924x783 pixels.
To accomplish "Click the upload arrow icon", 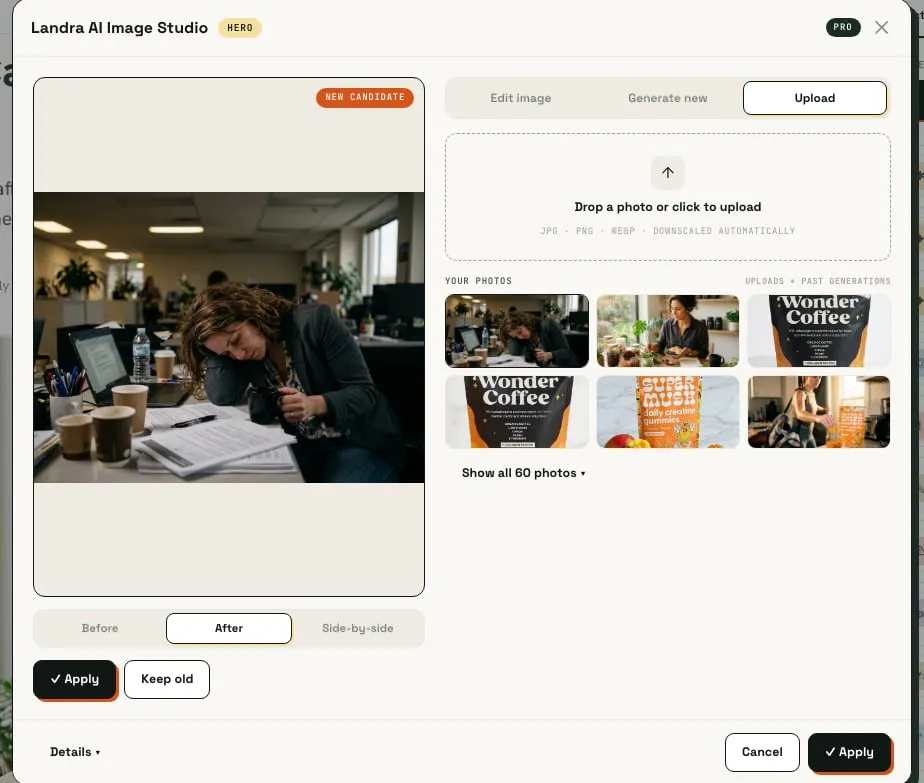I will click(x=667, y=173).
